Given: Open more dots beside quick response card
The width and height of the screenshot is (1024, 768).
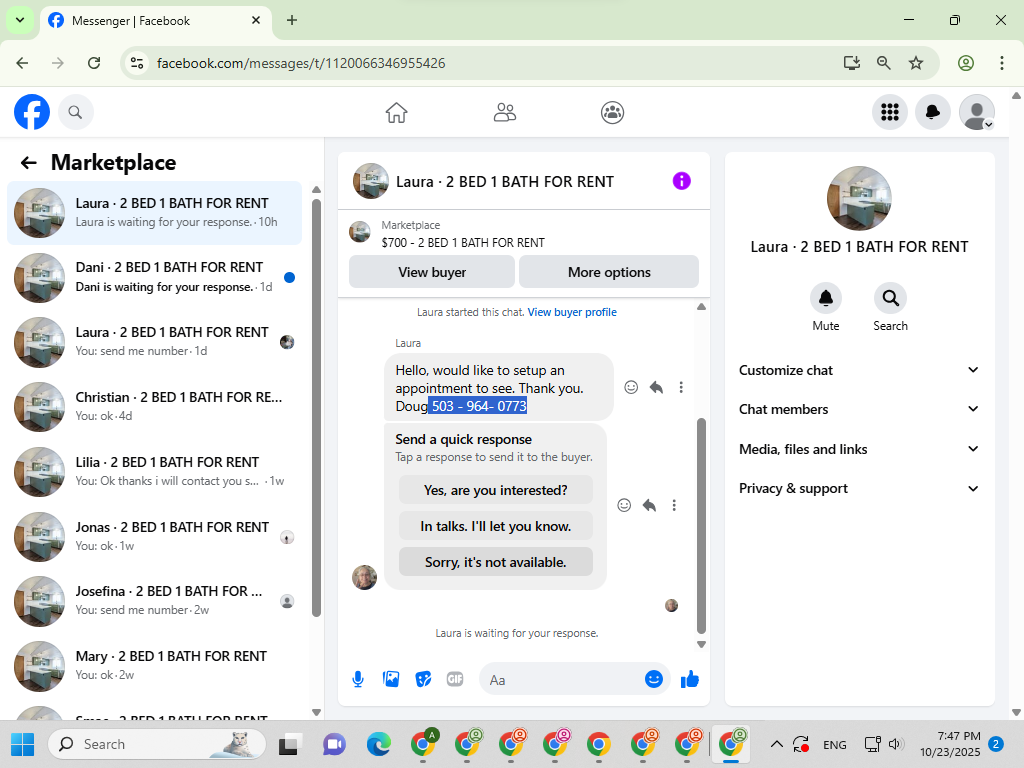Looking at the screenshot, I should coord(674,505).
